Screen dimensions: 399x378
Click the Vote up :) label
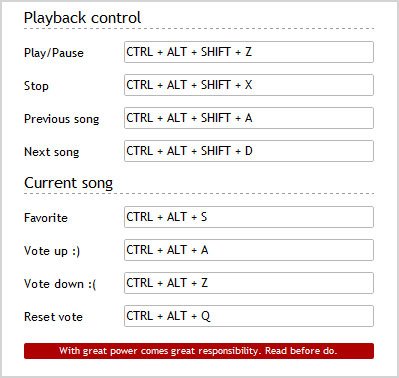pyautogui.click(x=52, y=251)
